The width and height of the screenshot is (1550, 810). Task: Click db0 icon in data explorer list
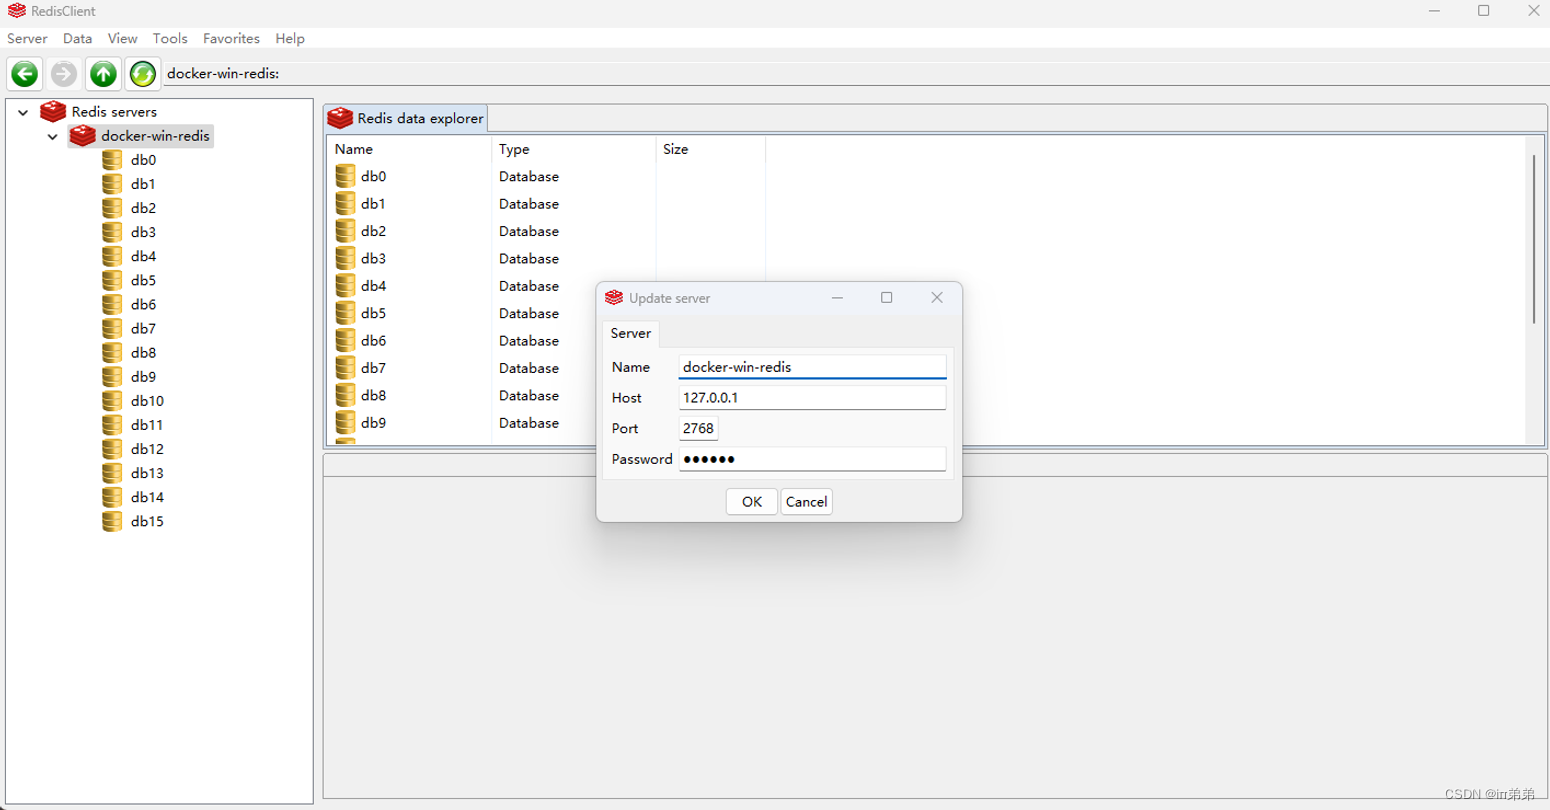tap(345, 176)
